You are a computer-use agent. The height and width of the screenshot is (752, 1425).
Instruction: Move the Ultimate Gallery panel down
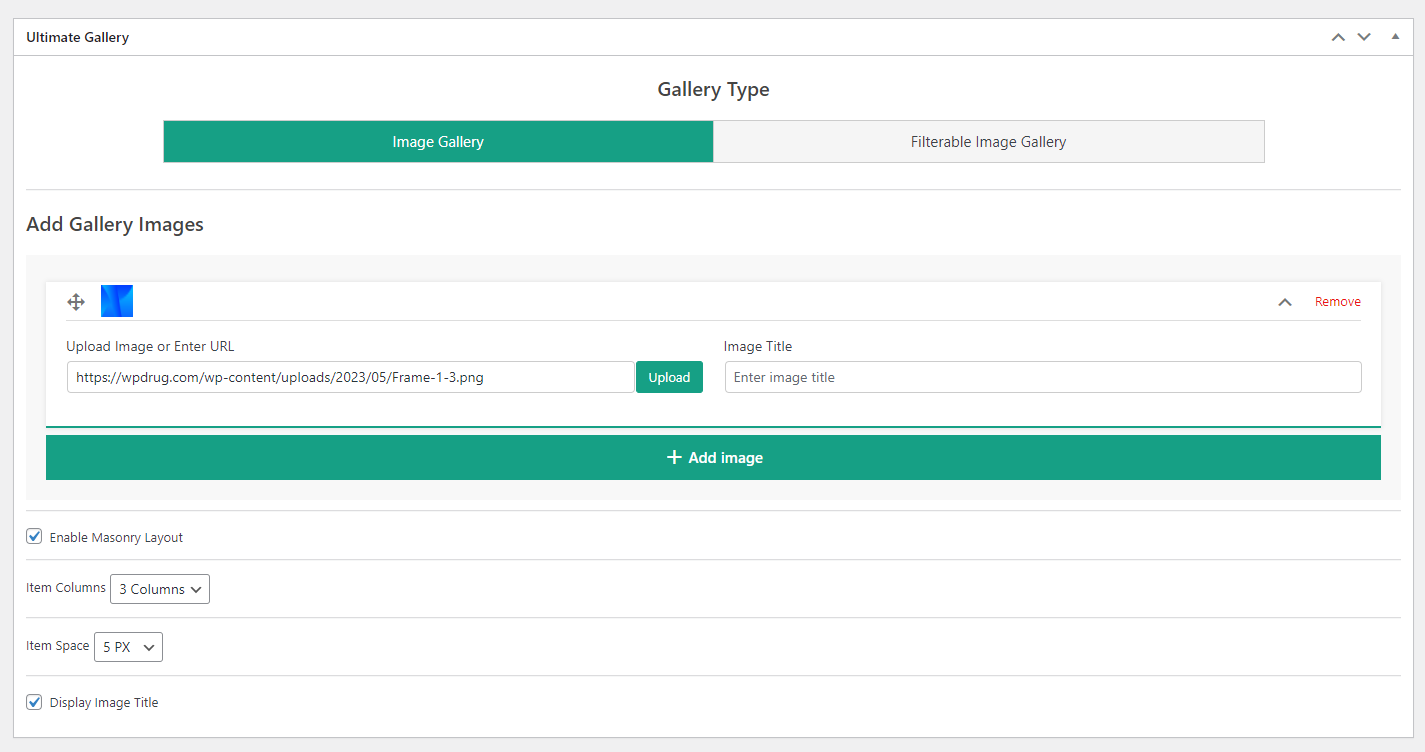pyautogui.click(x=1364, y=37)
